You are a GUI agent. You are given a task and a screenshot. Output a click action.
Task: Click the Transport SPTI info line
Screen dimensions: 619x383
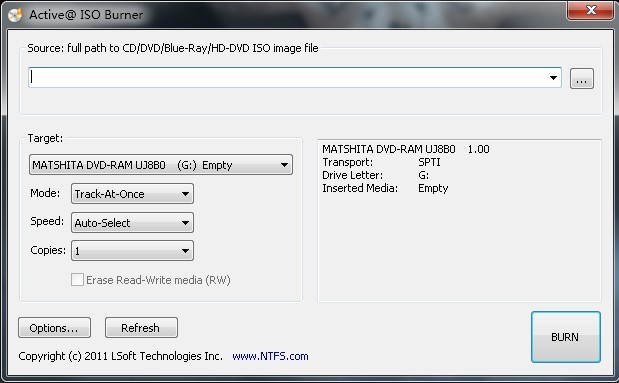click(x=381, y=162)
